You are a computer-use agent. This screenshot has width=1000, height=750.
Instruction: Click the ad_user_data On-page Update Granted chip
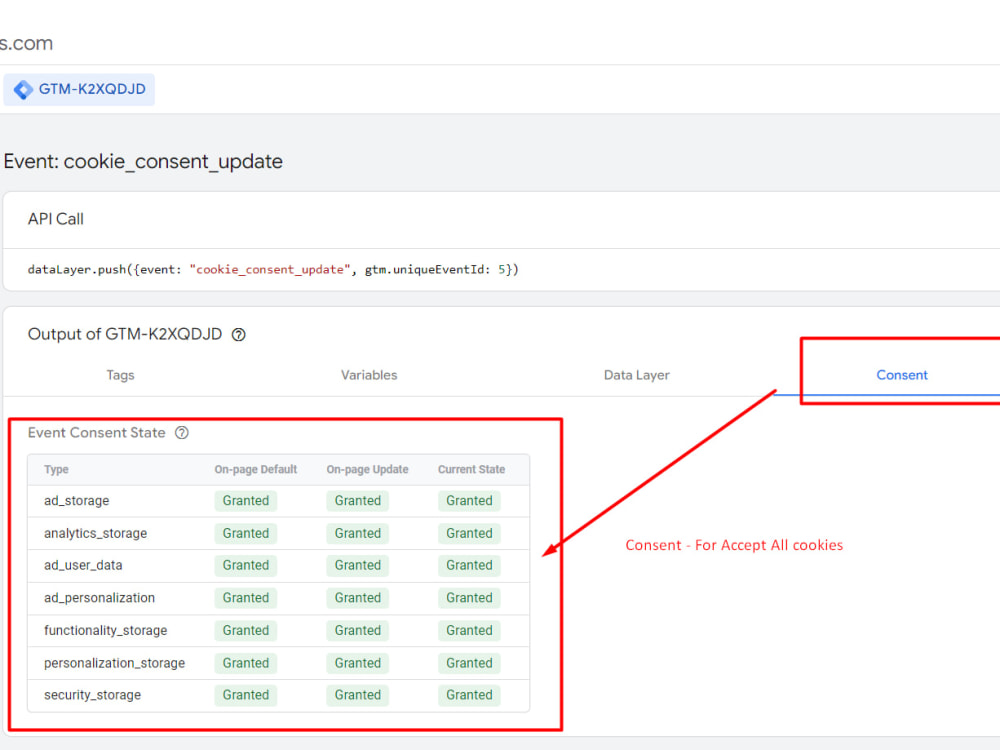357,565
